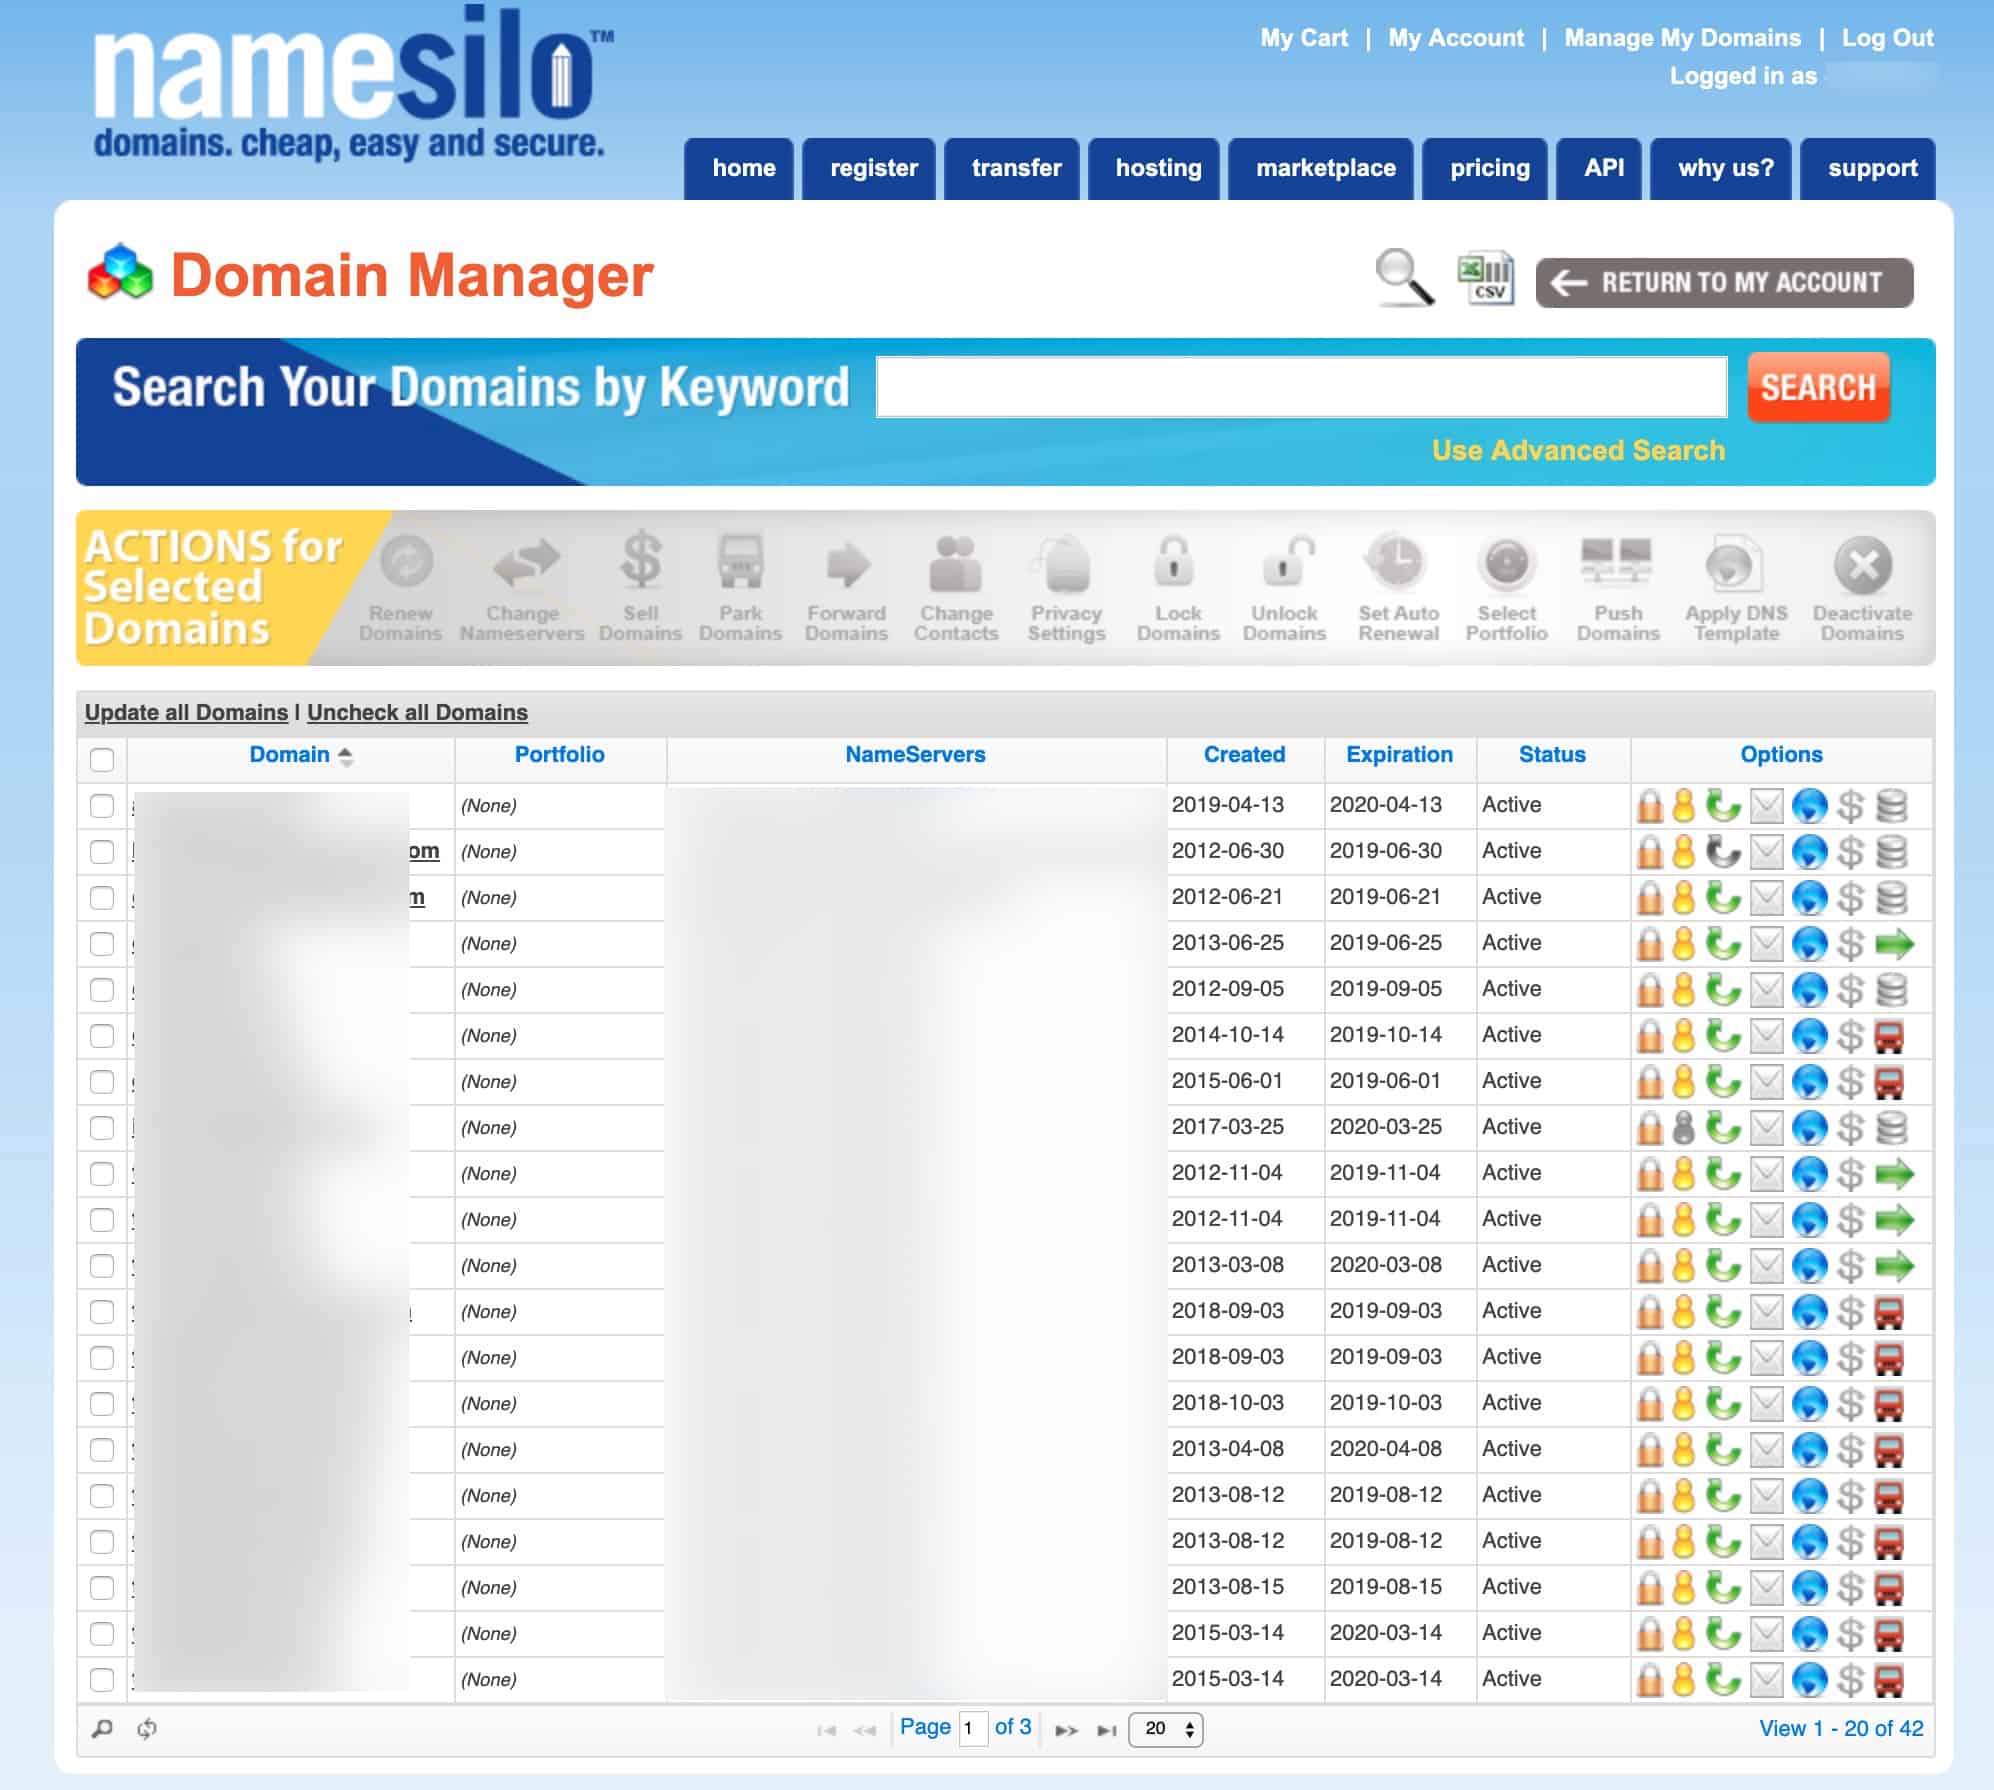Export domains with the CSV icon
The image size is (1994, 1790).
(1485, 277)
